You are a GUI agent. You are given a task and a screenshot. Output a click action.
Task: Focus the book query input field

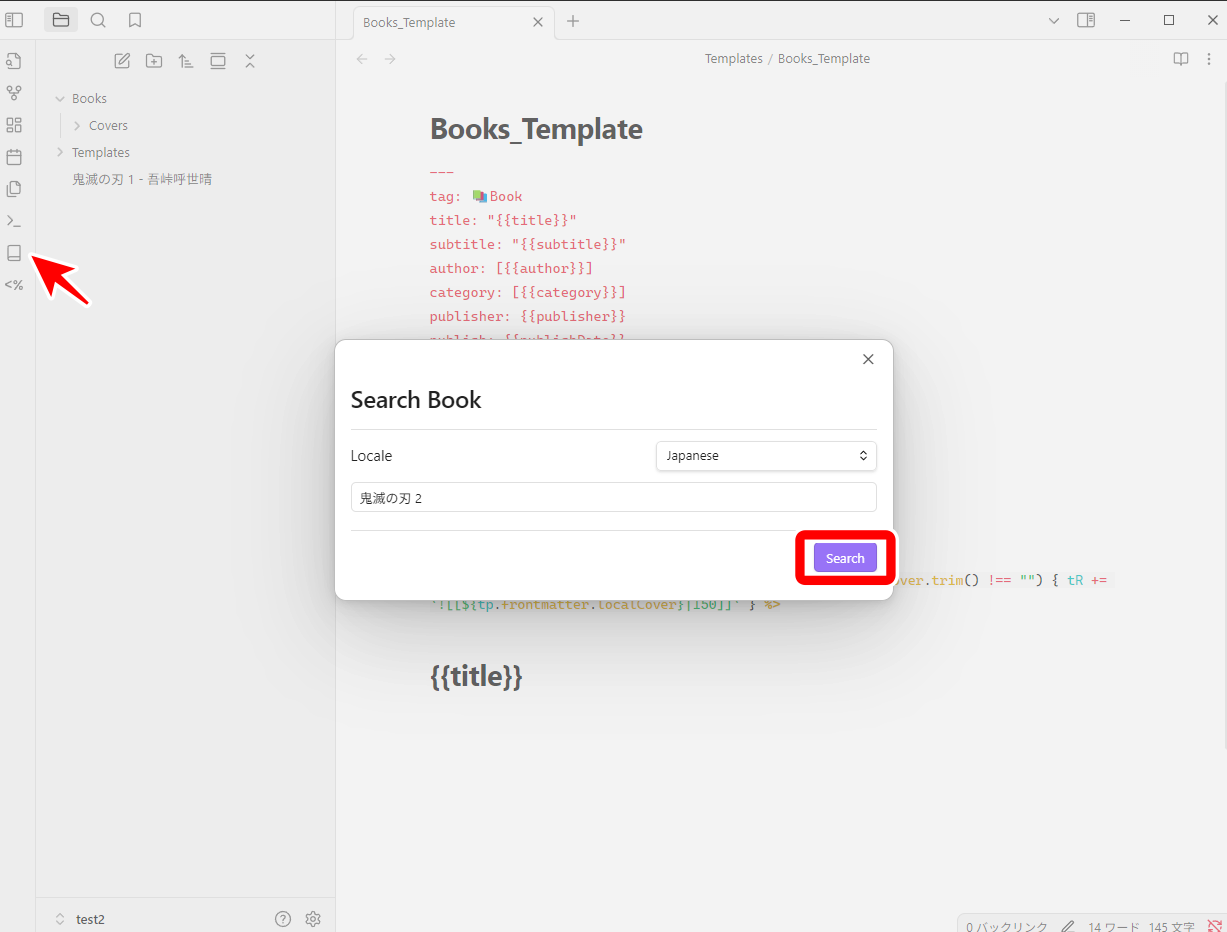pos(614,498)
